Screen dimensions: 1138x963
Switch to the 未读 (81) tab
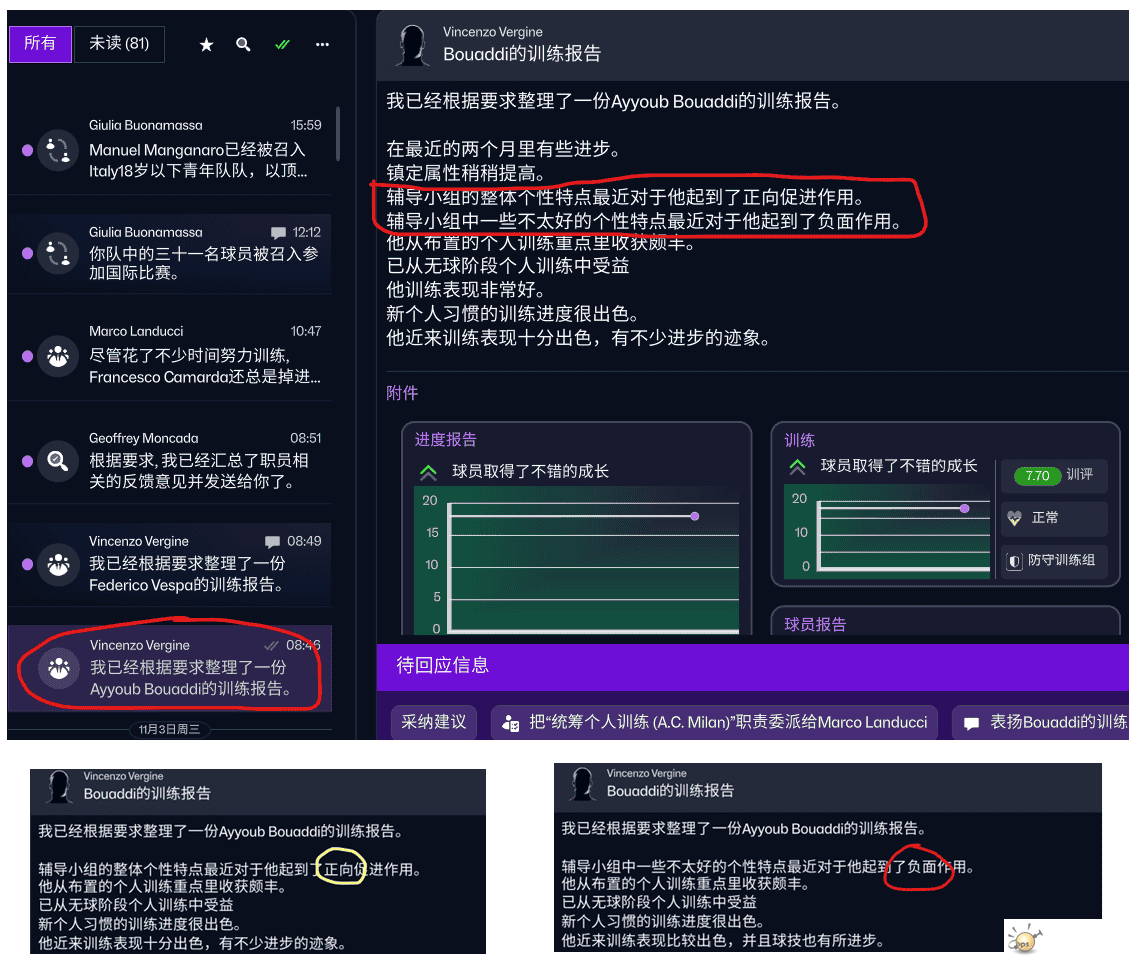tap(119, 44)
